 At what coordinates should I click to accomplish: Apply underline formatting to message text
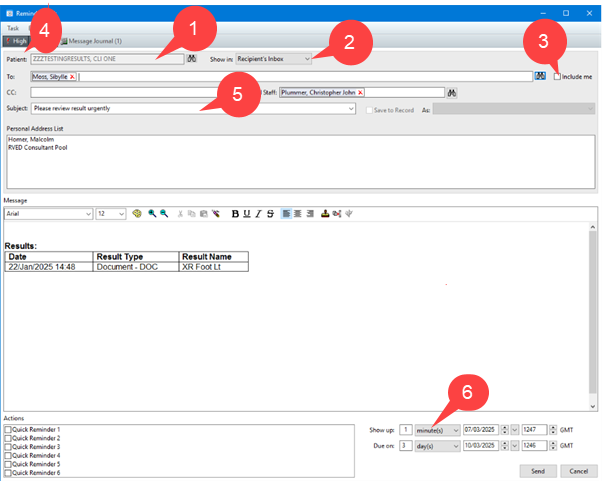click(x=258, y=214)
